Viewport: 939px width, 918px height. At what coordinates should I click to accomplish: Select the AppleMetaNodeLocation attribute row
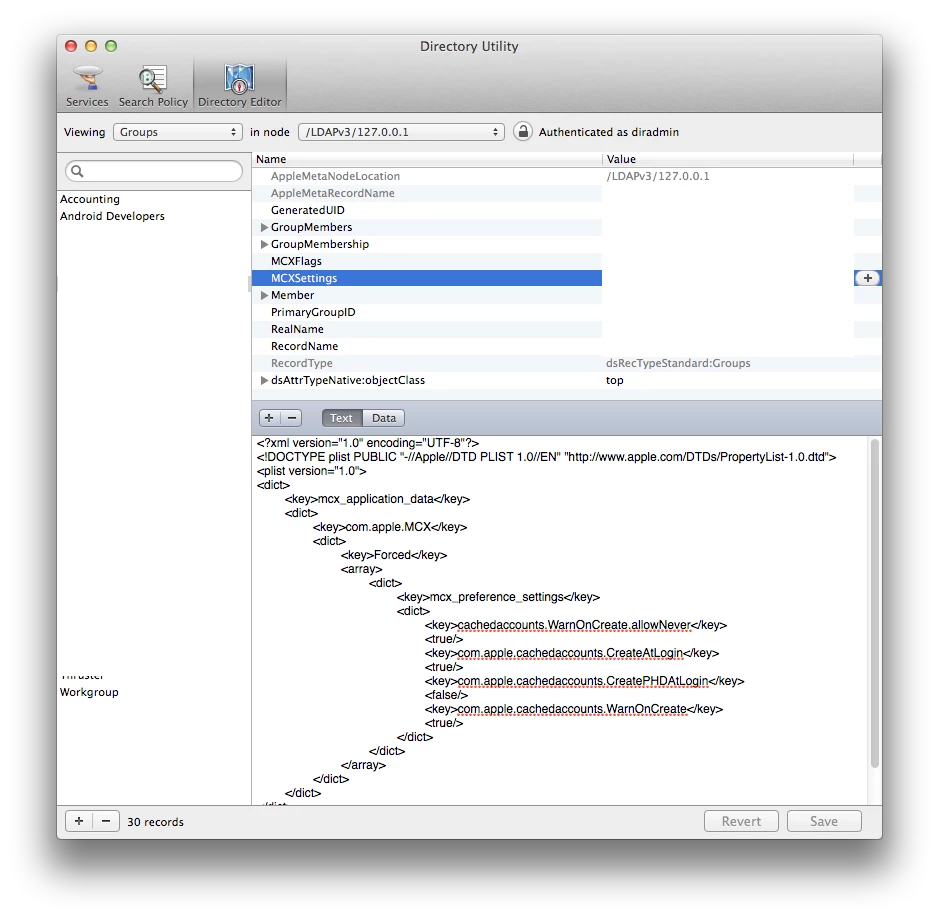(567, 176)
